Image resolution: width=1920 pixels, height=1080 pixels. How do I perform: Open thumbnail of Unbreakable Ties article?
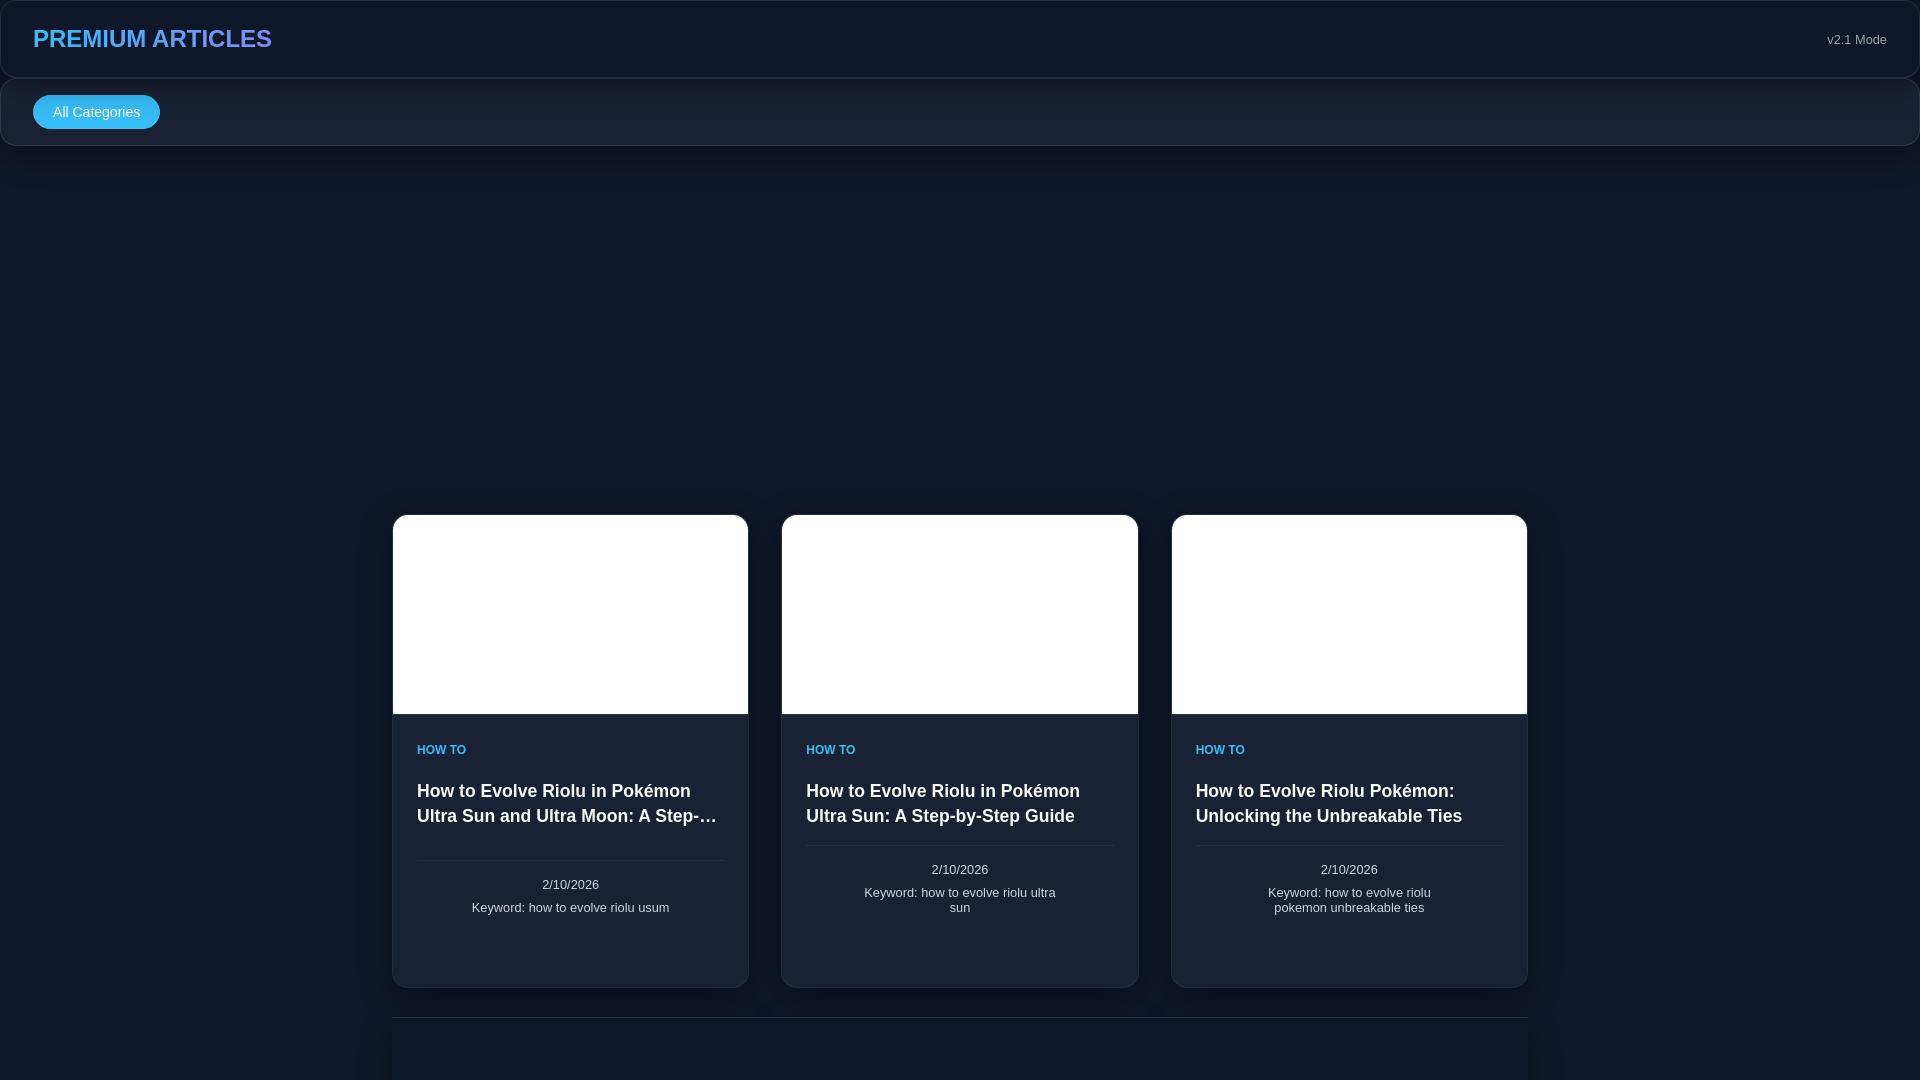click(x=1349, y=614)
